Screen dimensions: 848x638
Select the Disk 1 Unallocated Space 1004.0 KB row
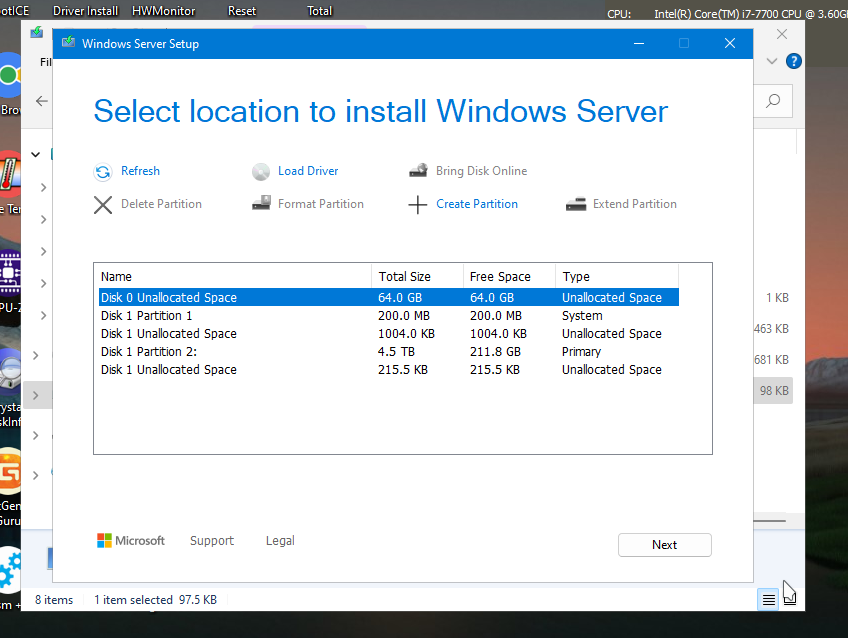(389, 334)
